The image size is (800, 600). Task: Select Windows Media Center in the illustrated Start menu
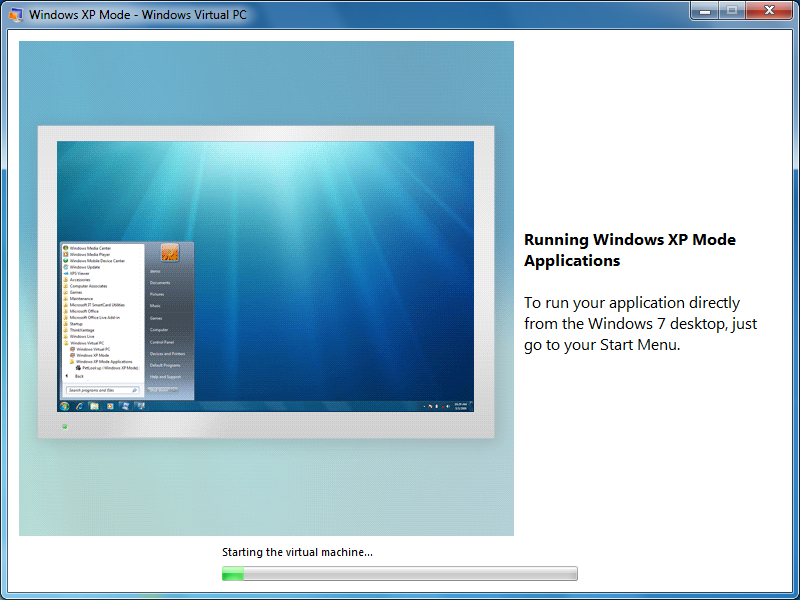coord(90,248)
